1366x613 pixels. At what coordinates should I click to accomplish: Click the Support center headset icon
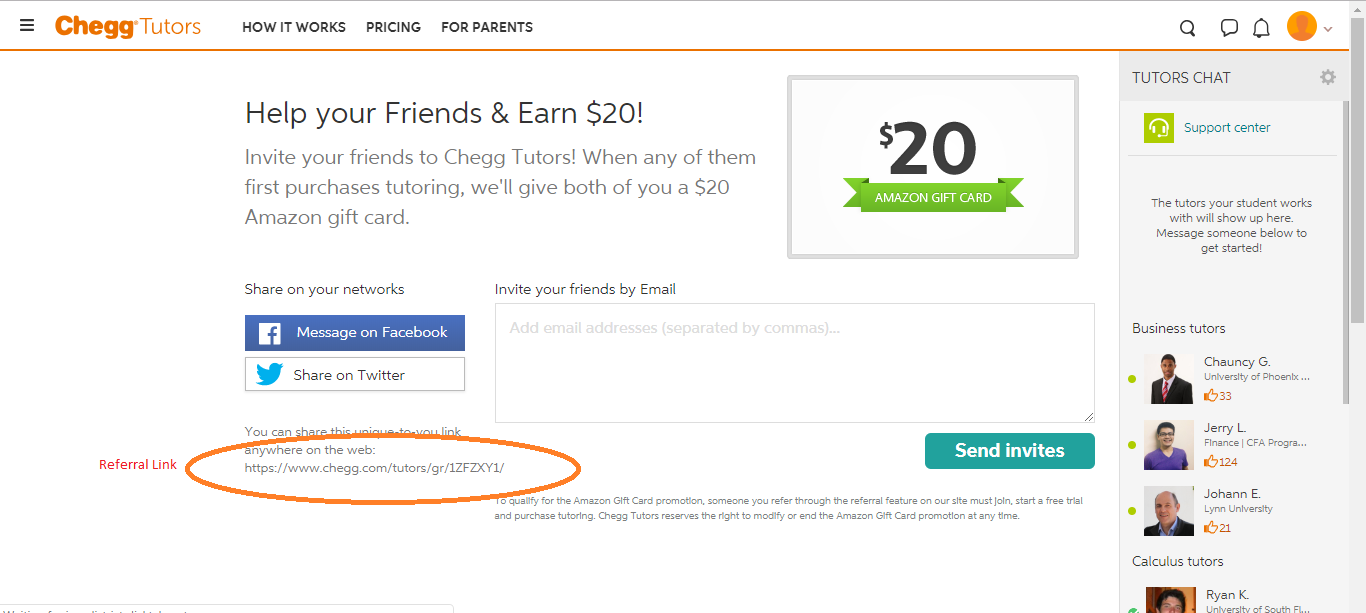click(x=1159, y=128)
